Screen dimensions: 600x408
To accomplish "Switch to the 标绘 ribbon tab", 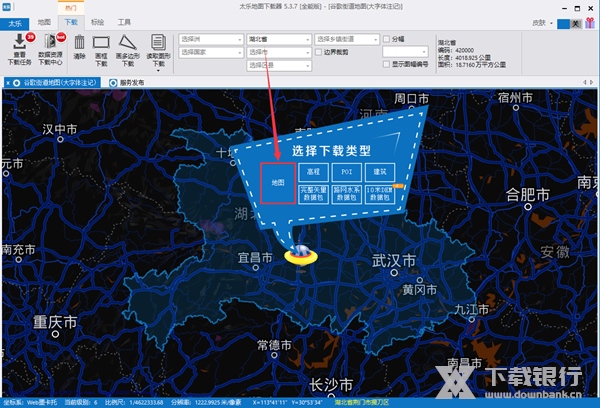I will point(98,23).
